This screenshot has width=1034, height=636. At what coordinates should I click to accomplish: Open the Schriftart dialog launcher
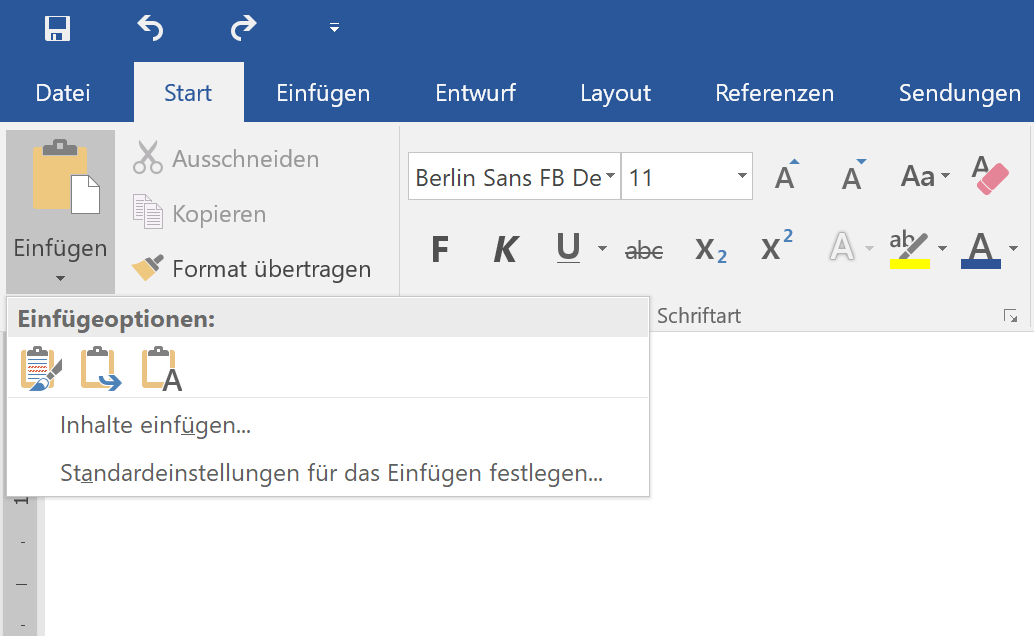[1010, 316]
